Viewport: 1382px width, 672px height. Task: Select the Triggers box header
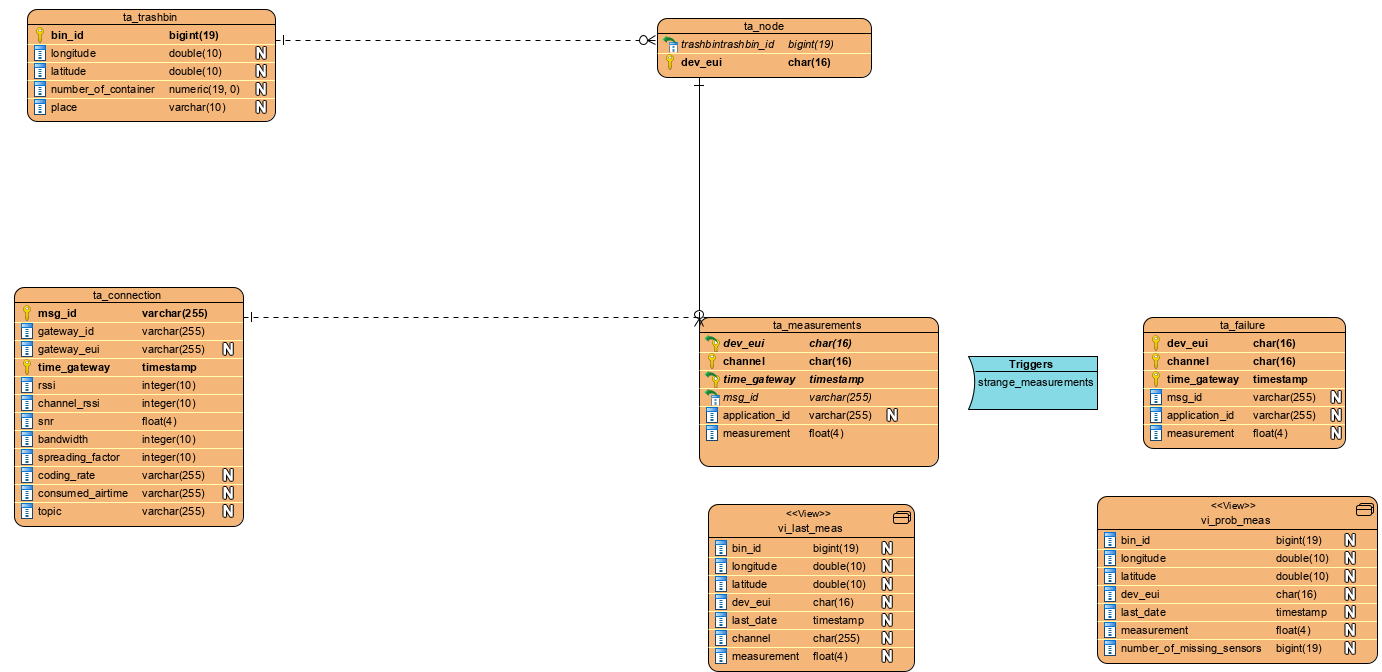(1031, 364)
